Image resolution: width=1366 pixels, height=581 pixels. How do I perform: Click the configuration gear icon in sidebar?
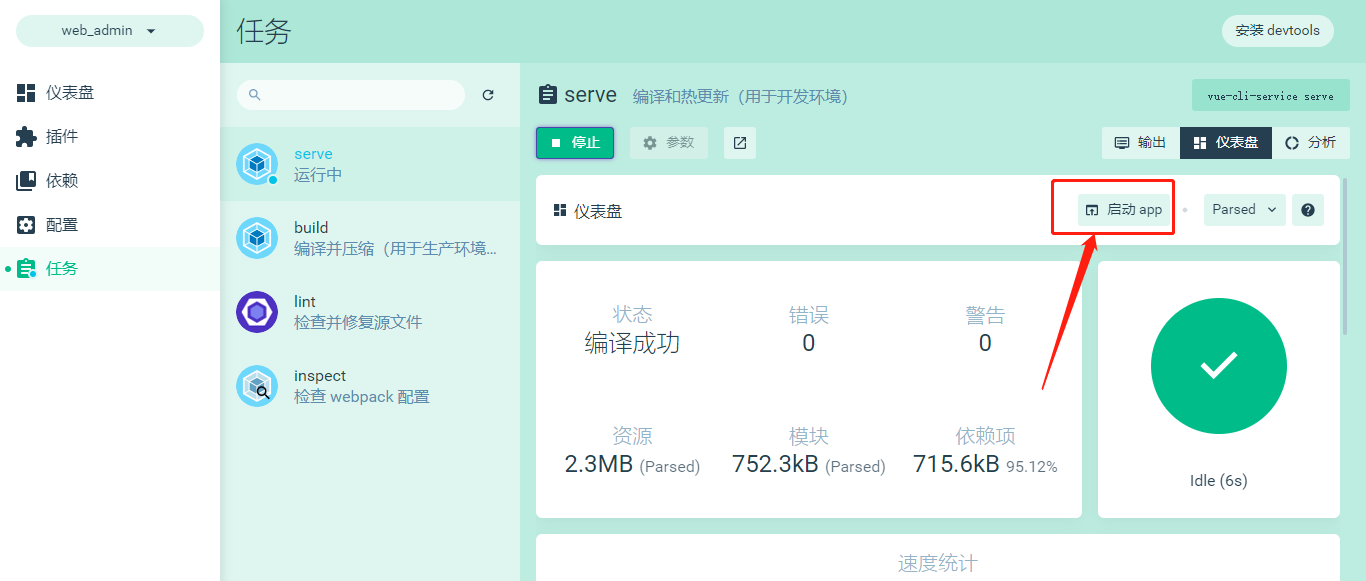(x=26, y=225)
